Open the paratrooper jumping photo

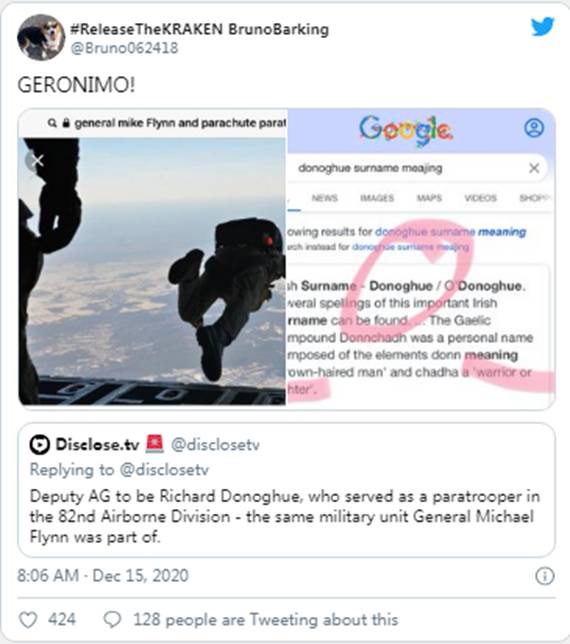[x=152, y=271]
